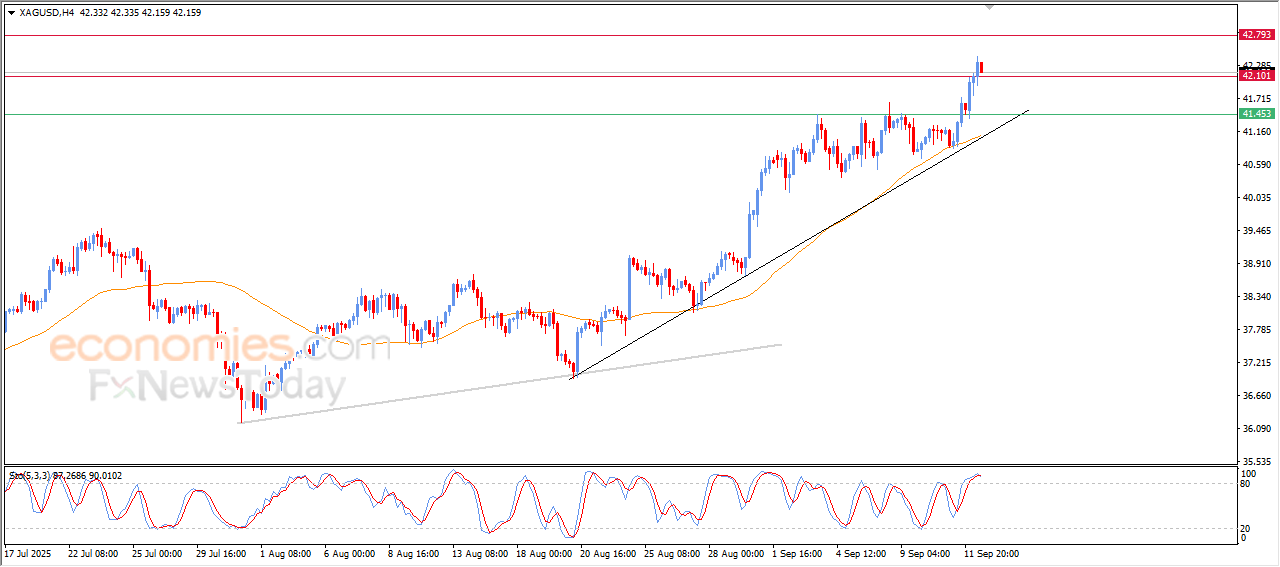The width and height of the screenshot is (1280, 567).
Task: Click the 36.660 price axis value
Action: pyautogui.click(x=1256, y=396)
